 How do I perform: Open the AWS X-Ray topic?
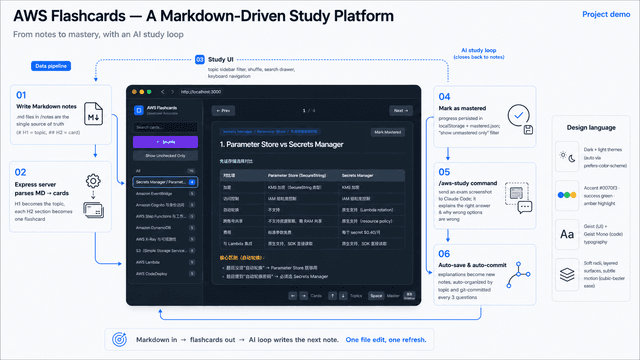point(165,239)
